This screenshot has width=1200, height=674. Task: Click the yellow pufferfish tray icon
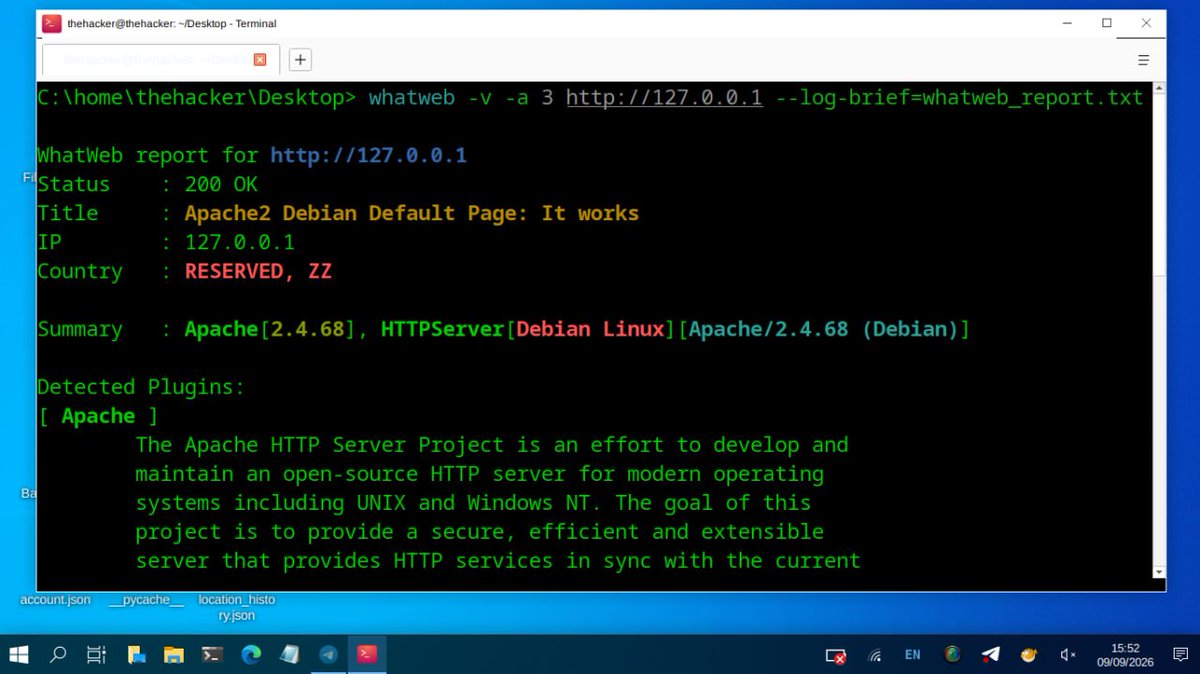(x=1028, y=655)
